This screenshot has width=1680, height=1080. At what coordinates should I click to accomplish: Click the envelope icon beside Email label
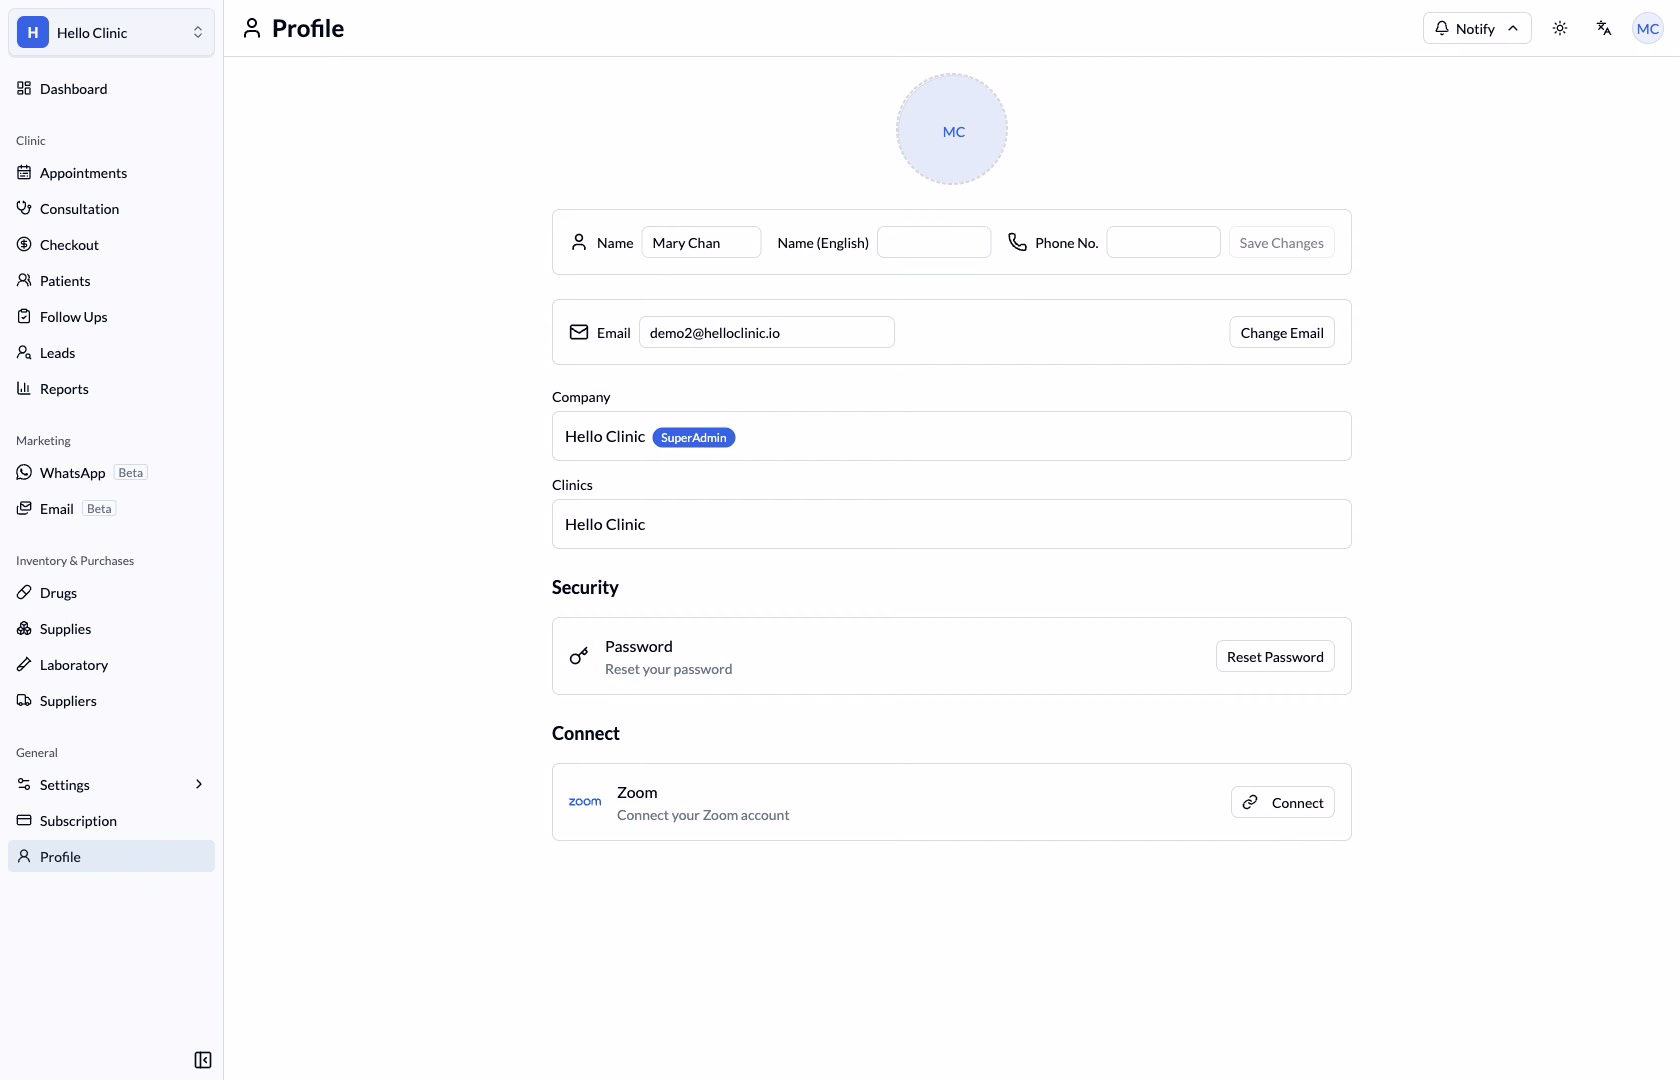tap(579, 332)
